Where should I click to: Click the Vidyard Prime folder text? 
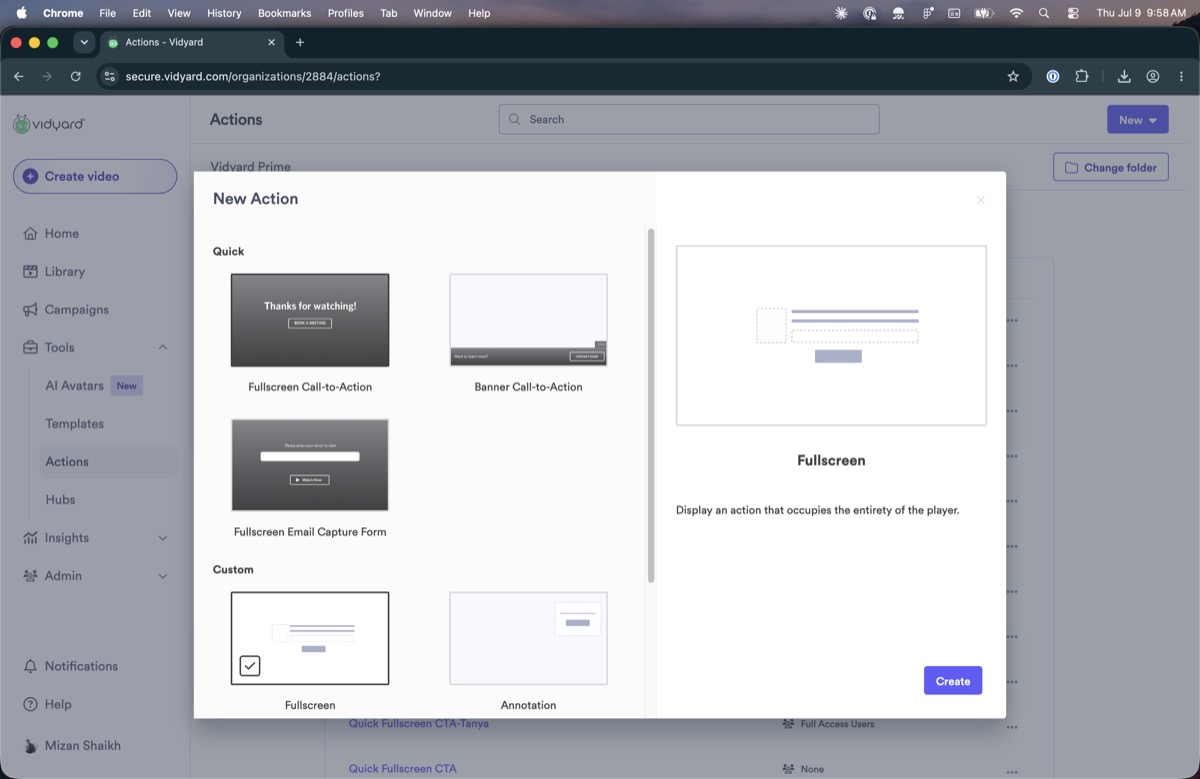[x=250, y=167]
